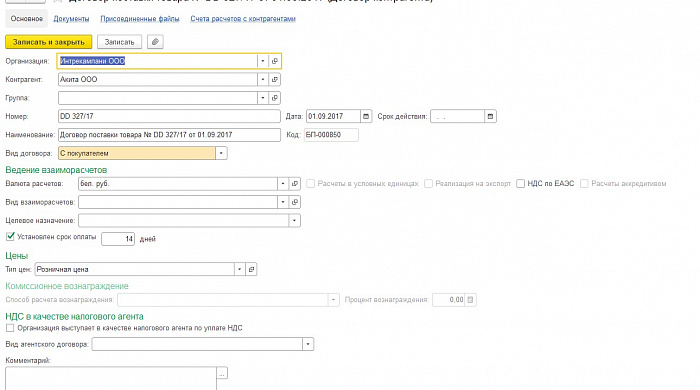The width and height of the screenshot is (700, 390).
Task: Expand the Вид агентского договора dropdown
Action: 308,344
